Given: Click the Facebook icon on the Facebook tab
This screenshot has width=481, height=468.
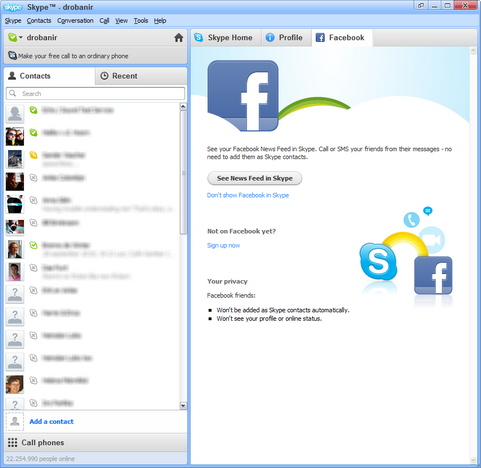Looking at the screenshot, I should [x=320, y=38].
